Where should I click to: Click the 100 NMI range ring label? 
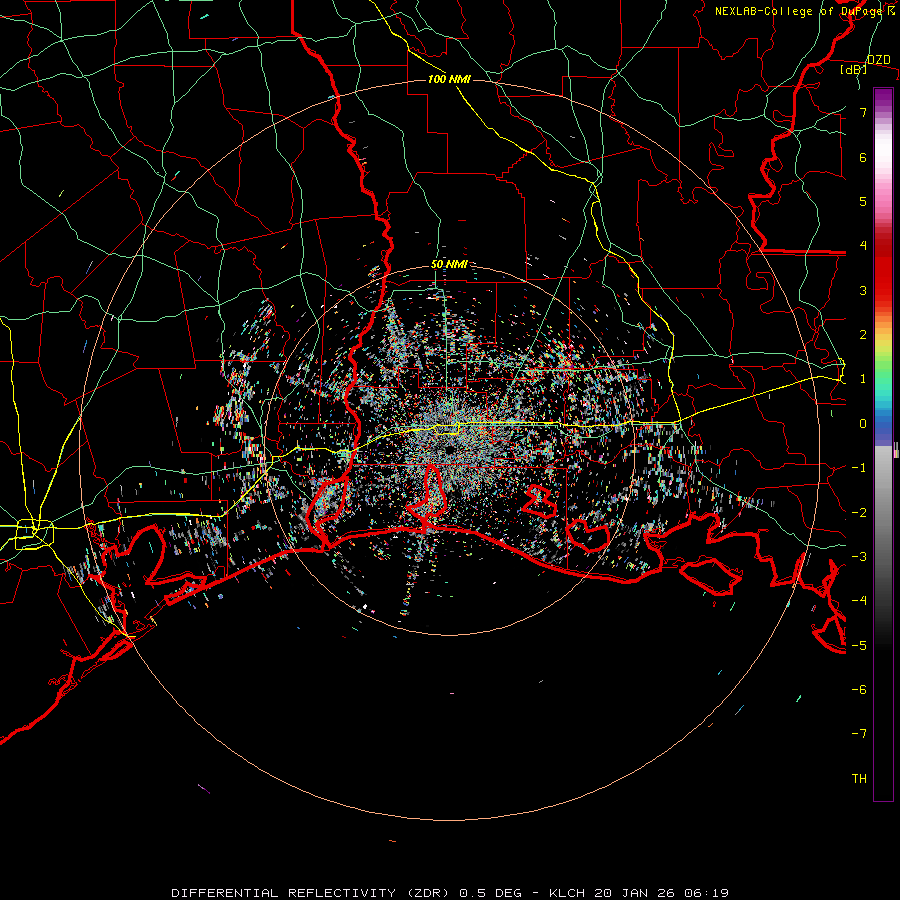pyautogui.click(x=449, y=79)
